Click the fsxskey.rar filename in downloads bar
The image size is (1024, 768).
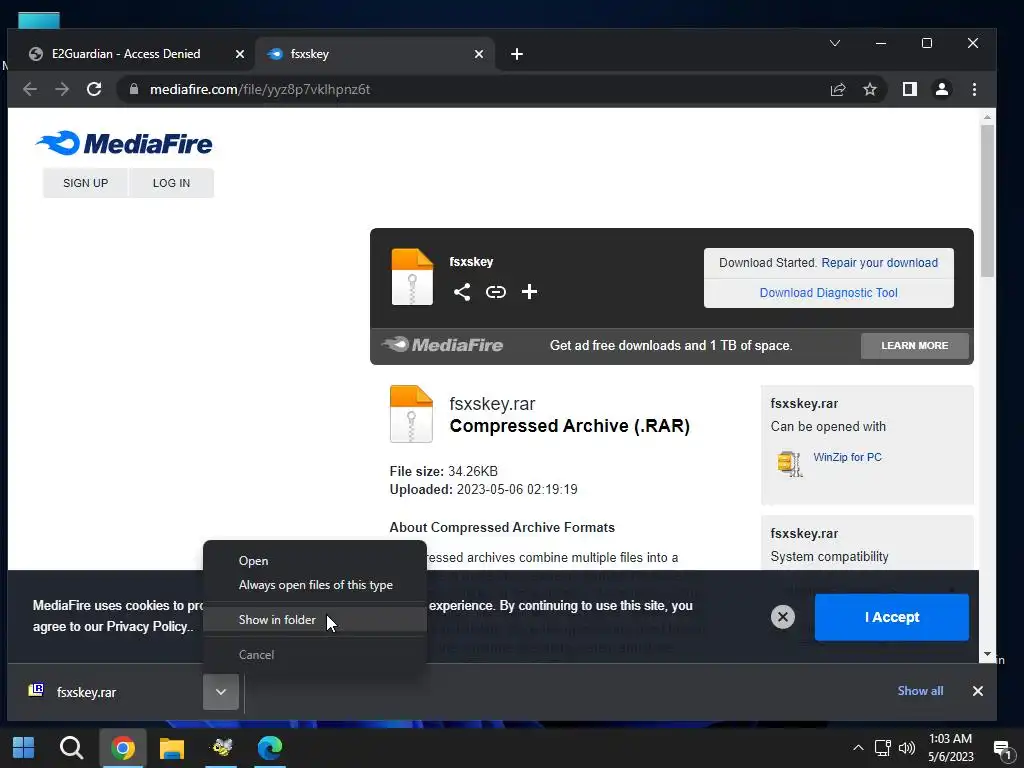click(x=86, y=692)
